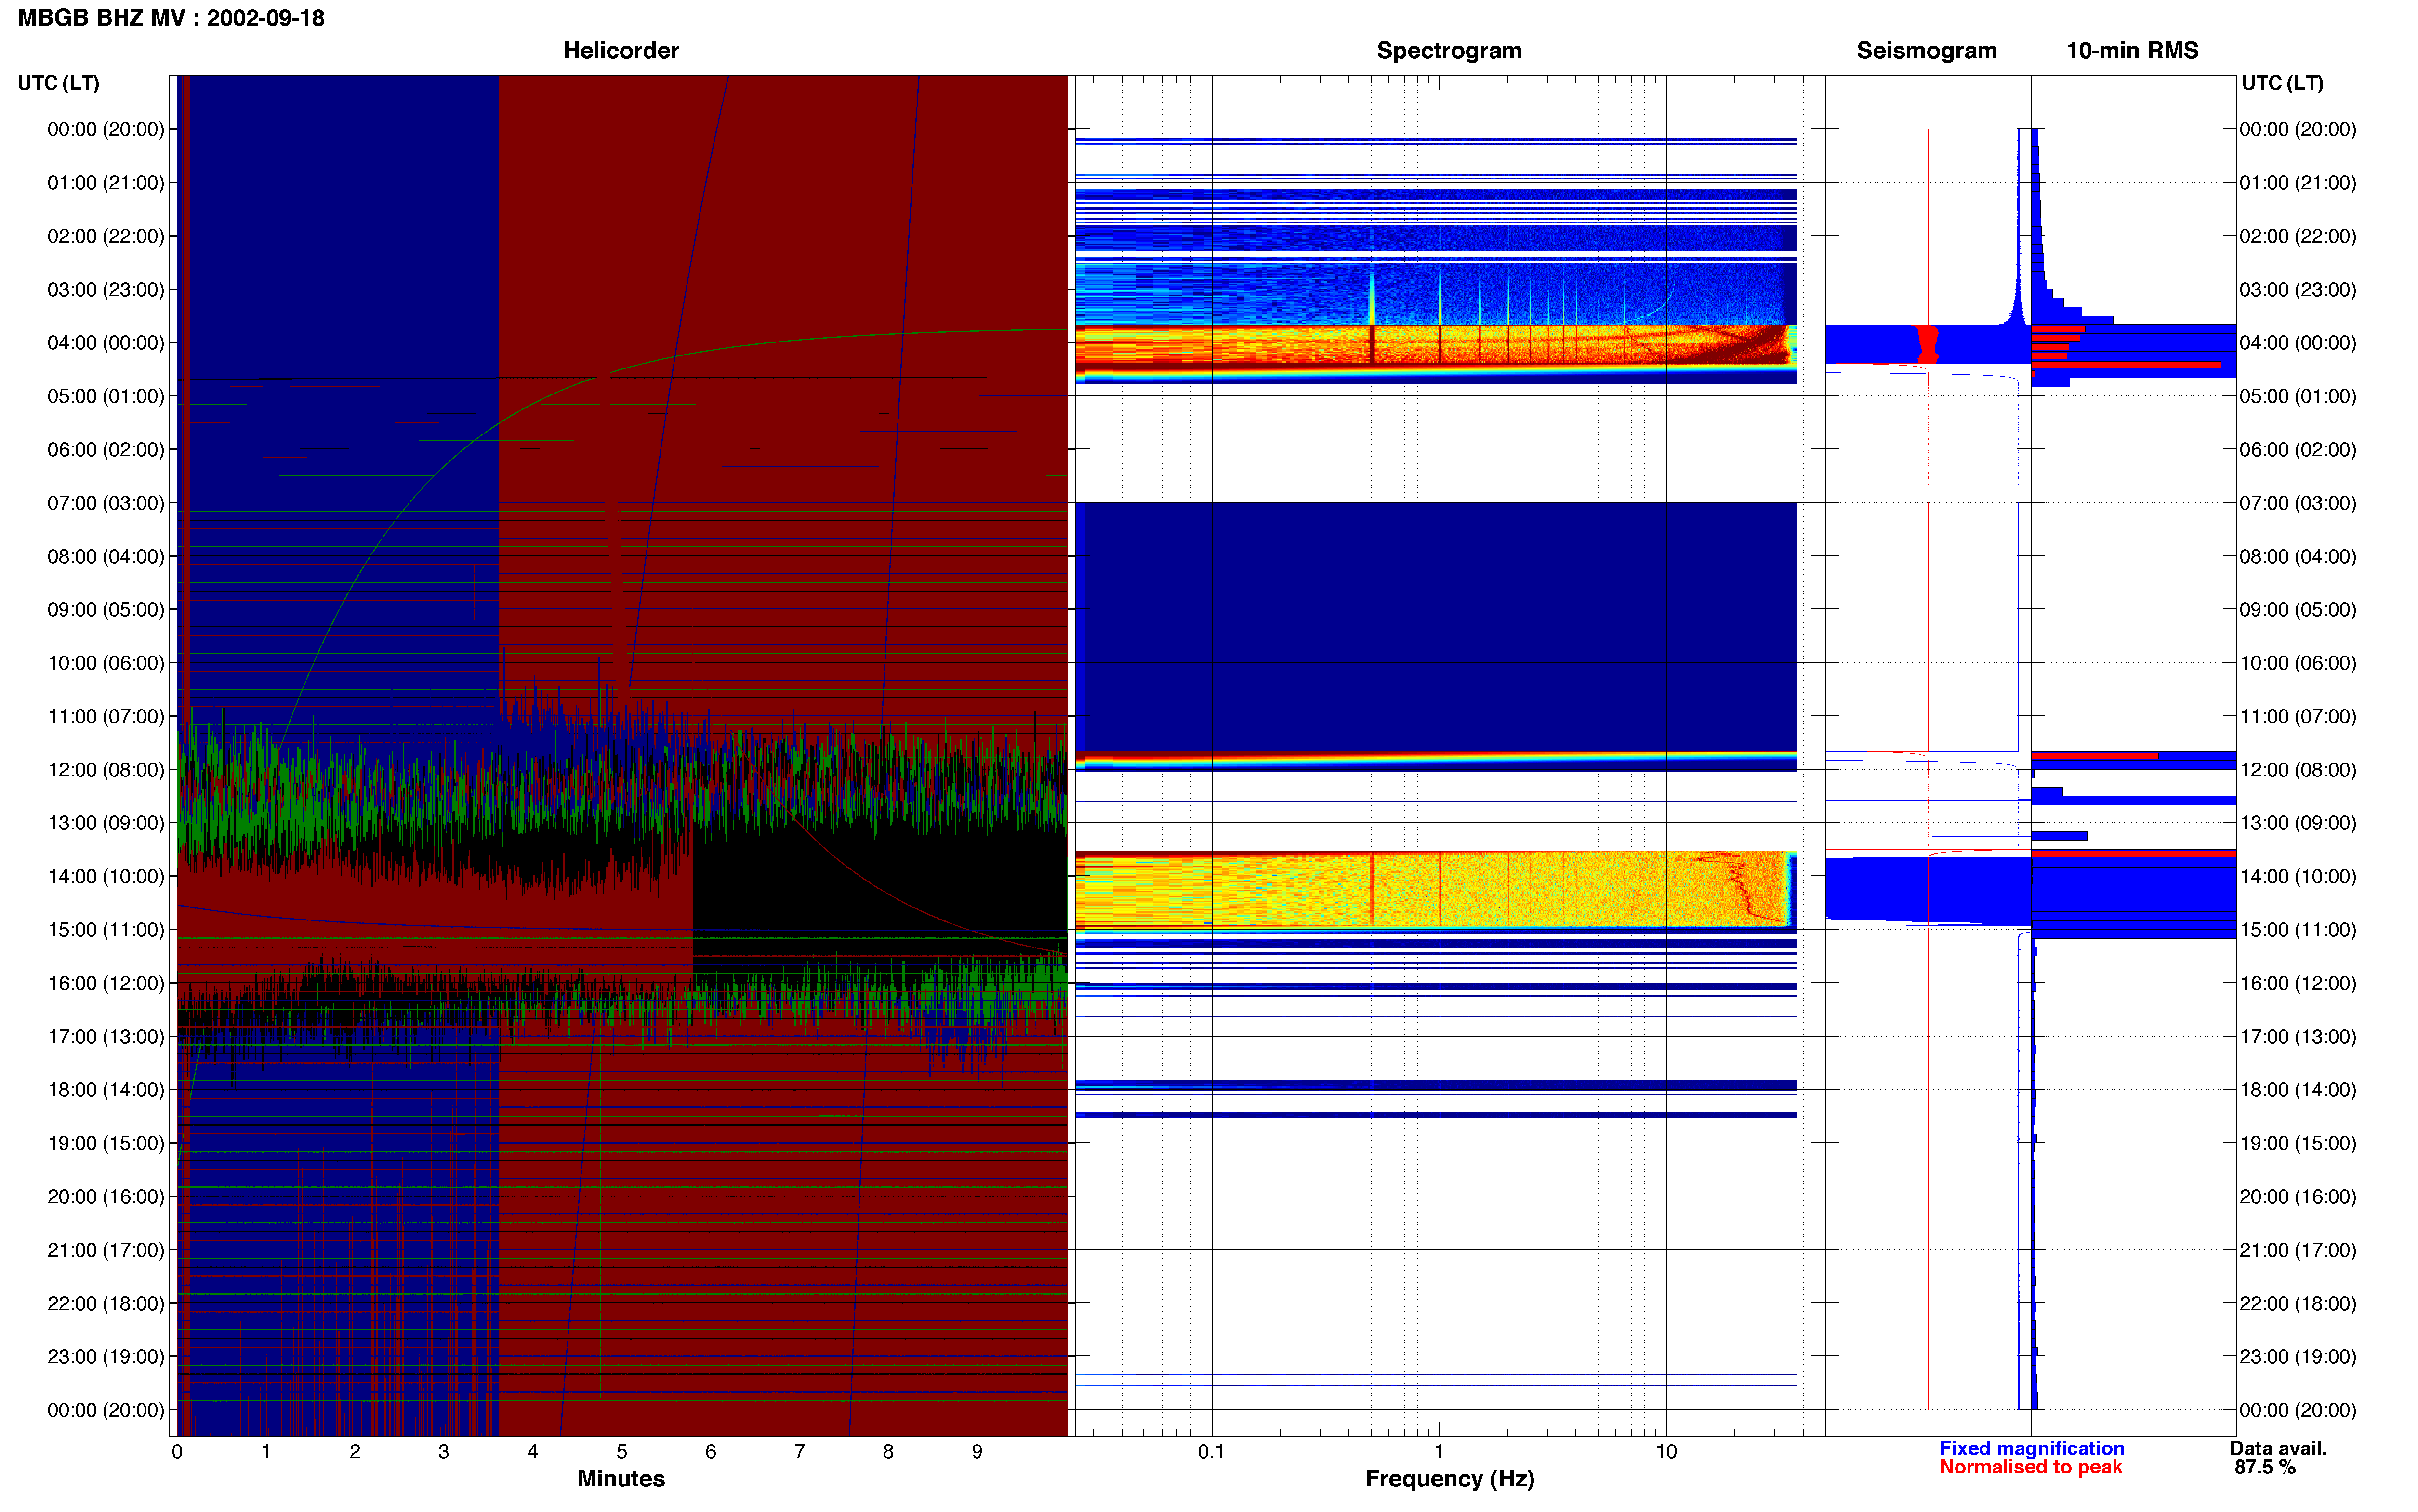This screenshot has height=1512, width=2418.
Task: Click left axis label '23:00 (19:00)'
Action: pyautogui.click(x=106, y=1357)
